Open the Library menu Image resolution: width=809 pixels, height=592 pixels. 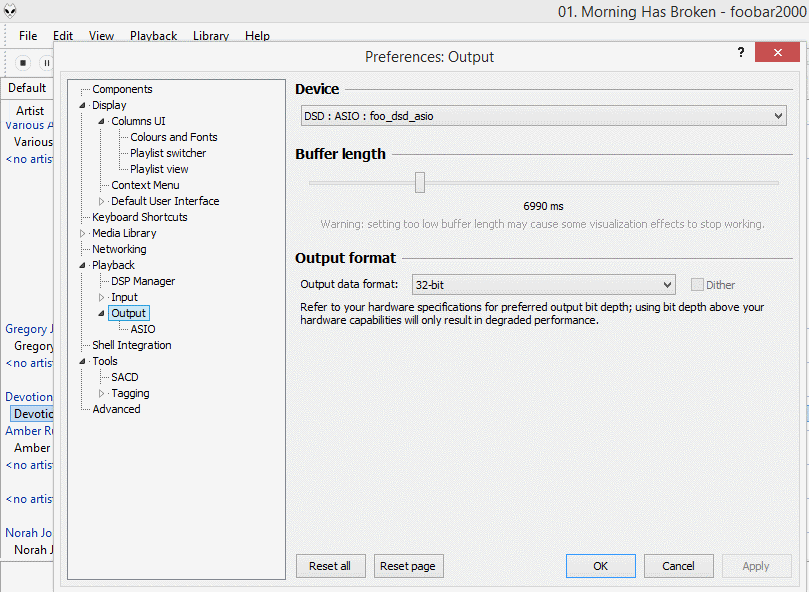[211, 36]
